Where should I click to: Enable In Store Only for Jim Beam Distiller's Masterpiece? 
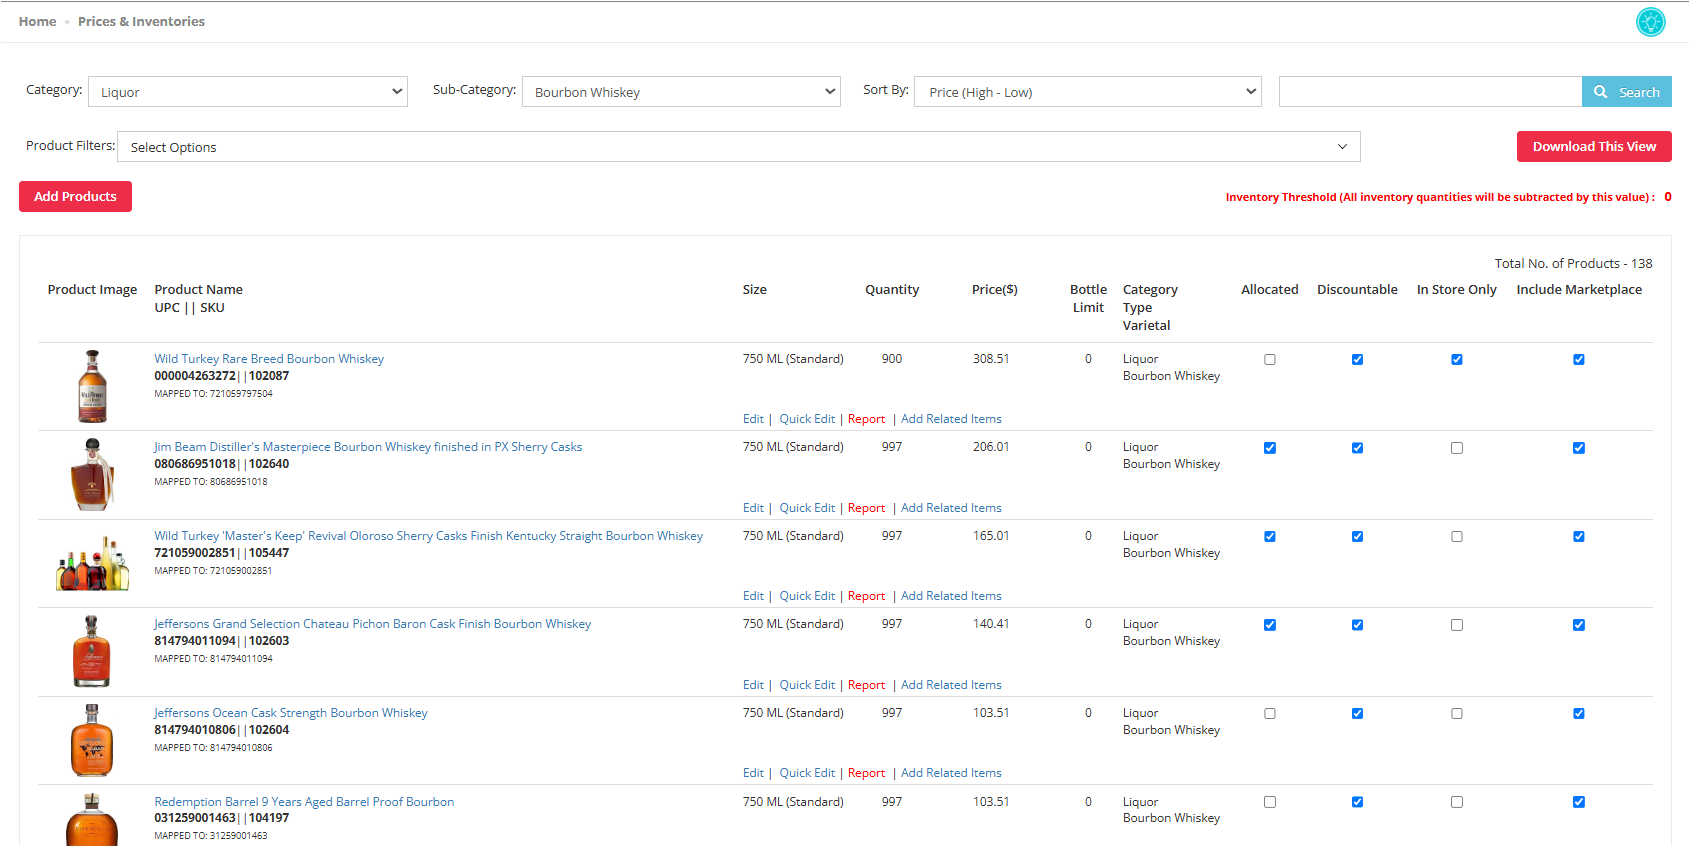1457,448
